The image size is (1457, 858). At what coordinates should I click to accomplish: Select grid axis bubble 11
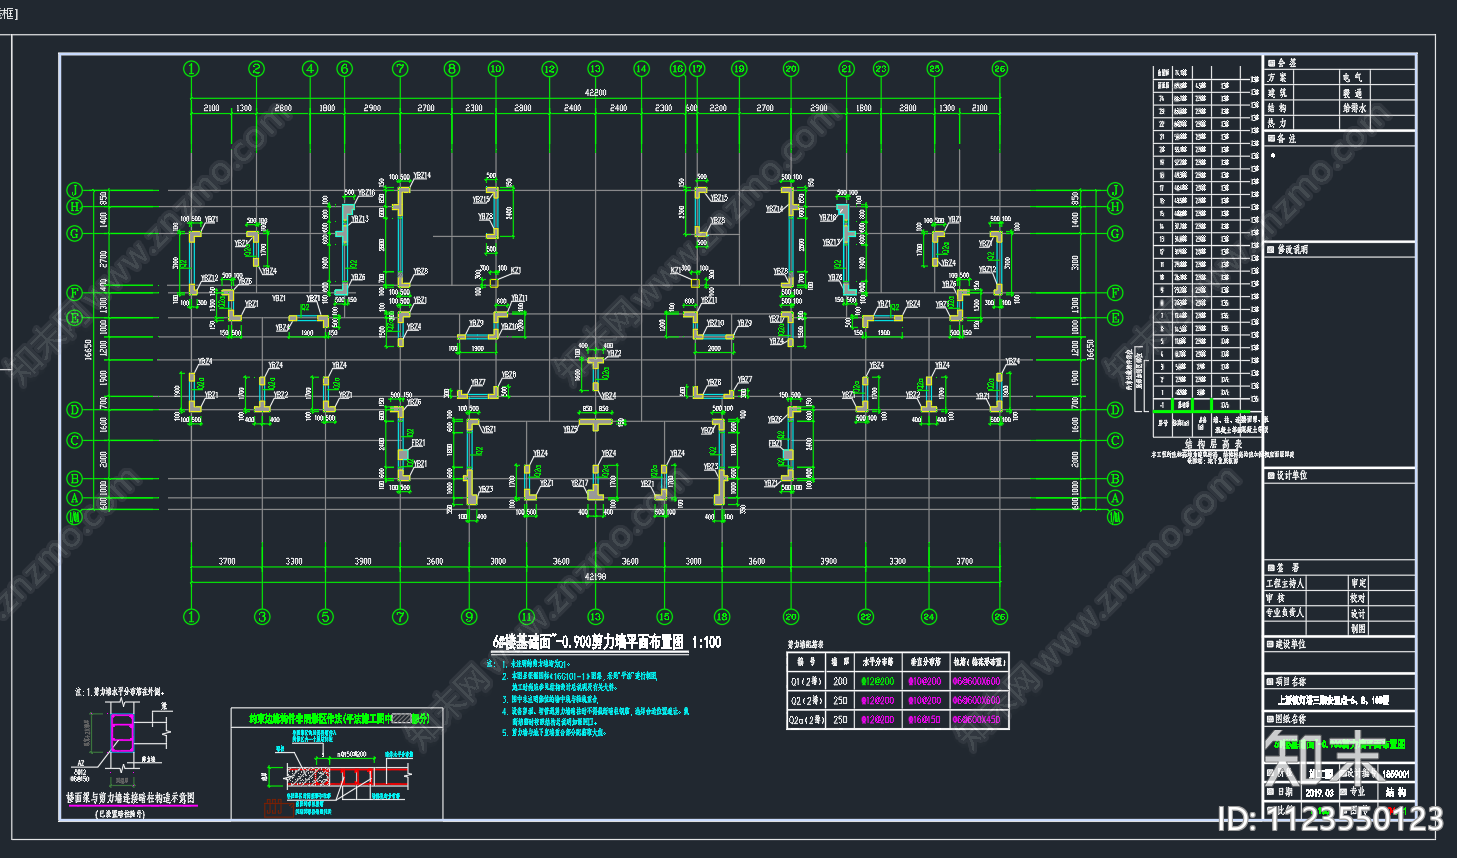point(527,617)
